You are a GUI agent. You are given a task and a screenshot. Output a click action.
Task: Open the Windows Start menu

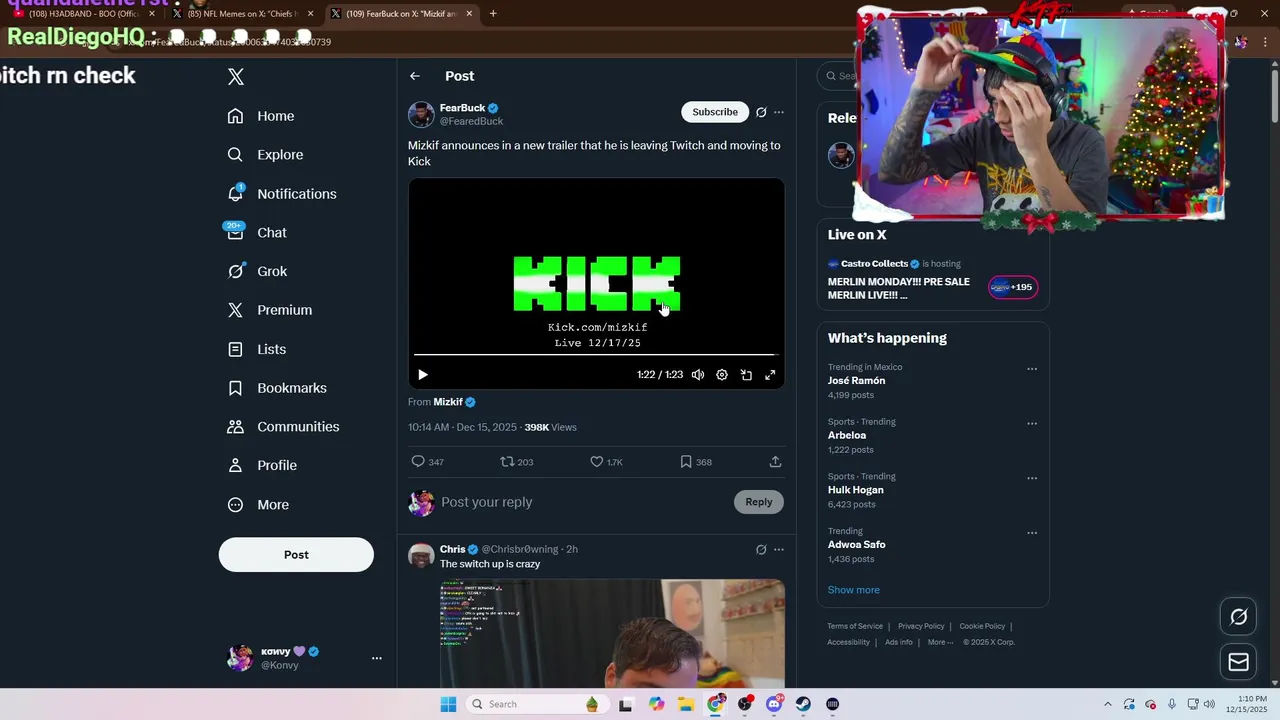pos(448,704)
